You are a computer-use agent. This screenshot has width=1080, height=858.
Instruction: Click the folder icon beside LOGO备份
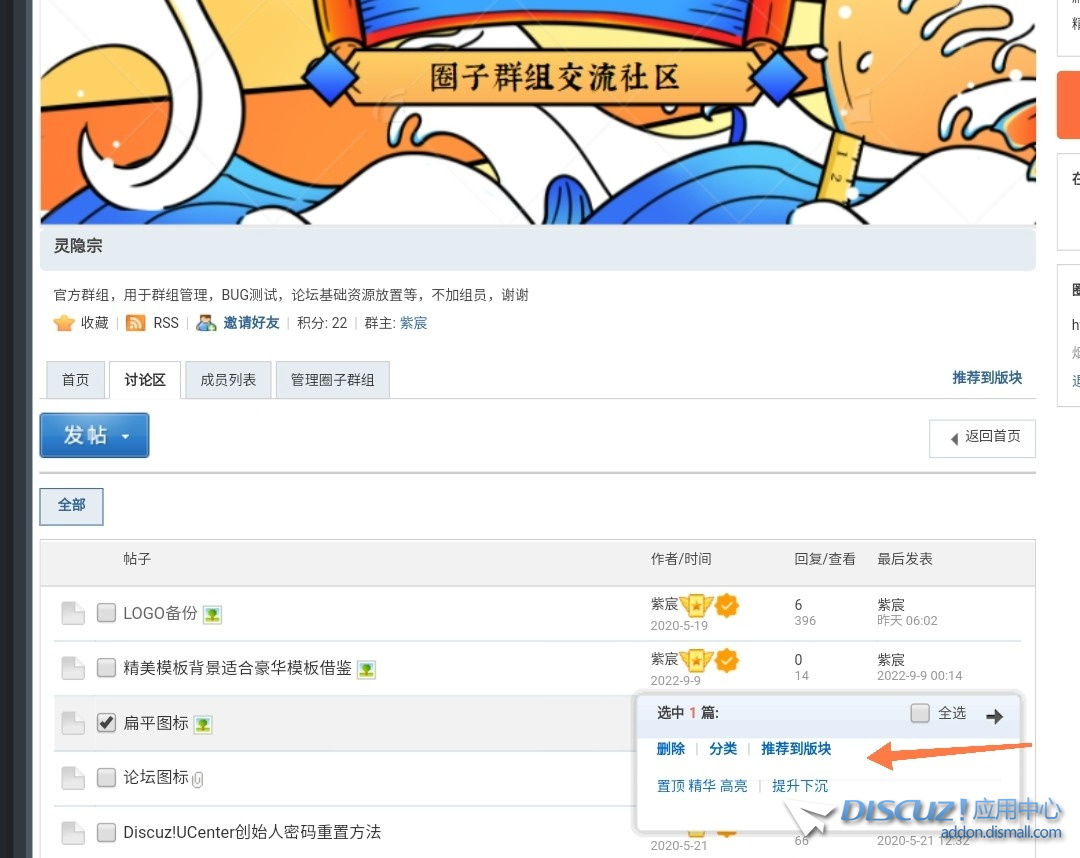72,613
